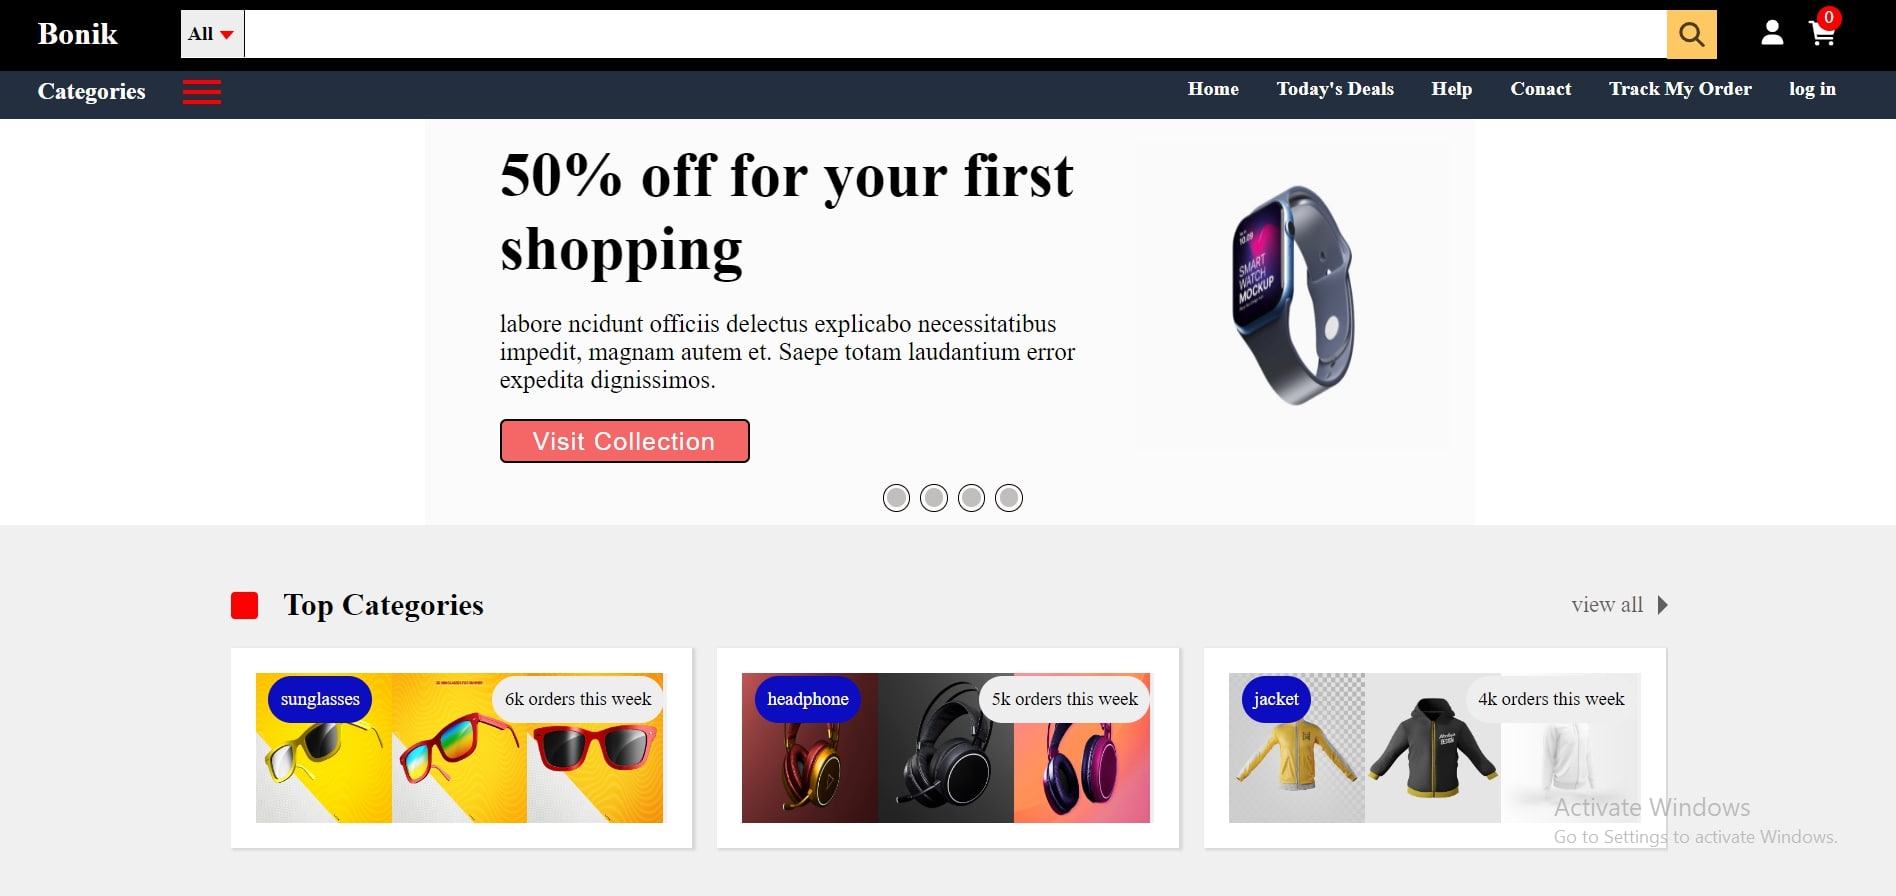Click inside the search input field
The image size is (1896, 896).
(x=955, y=34)
